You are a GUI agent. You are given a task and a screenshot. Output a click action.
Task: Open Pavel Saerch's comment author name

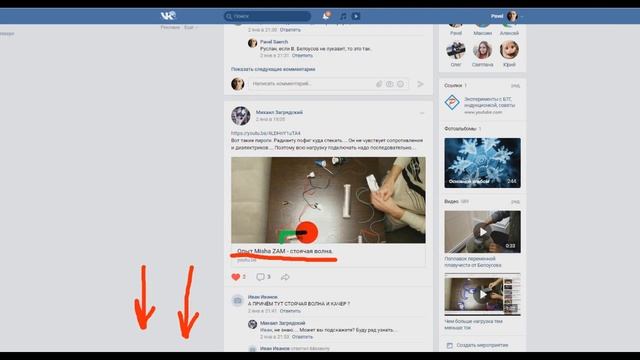click(274, 42)
